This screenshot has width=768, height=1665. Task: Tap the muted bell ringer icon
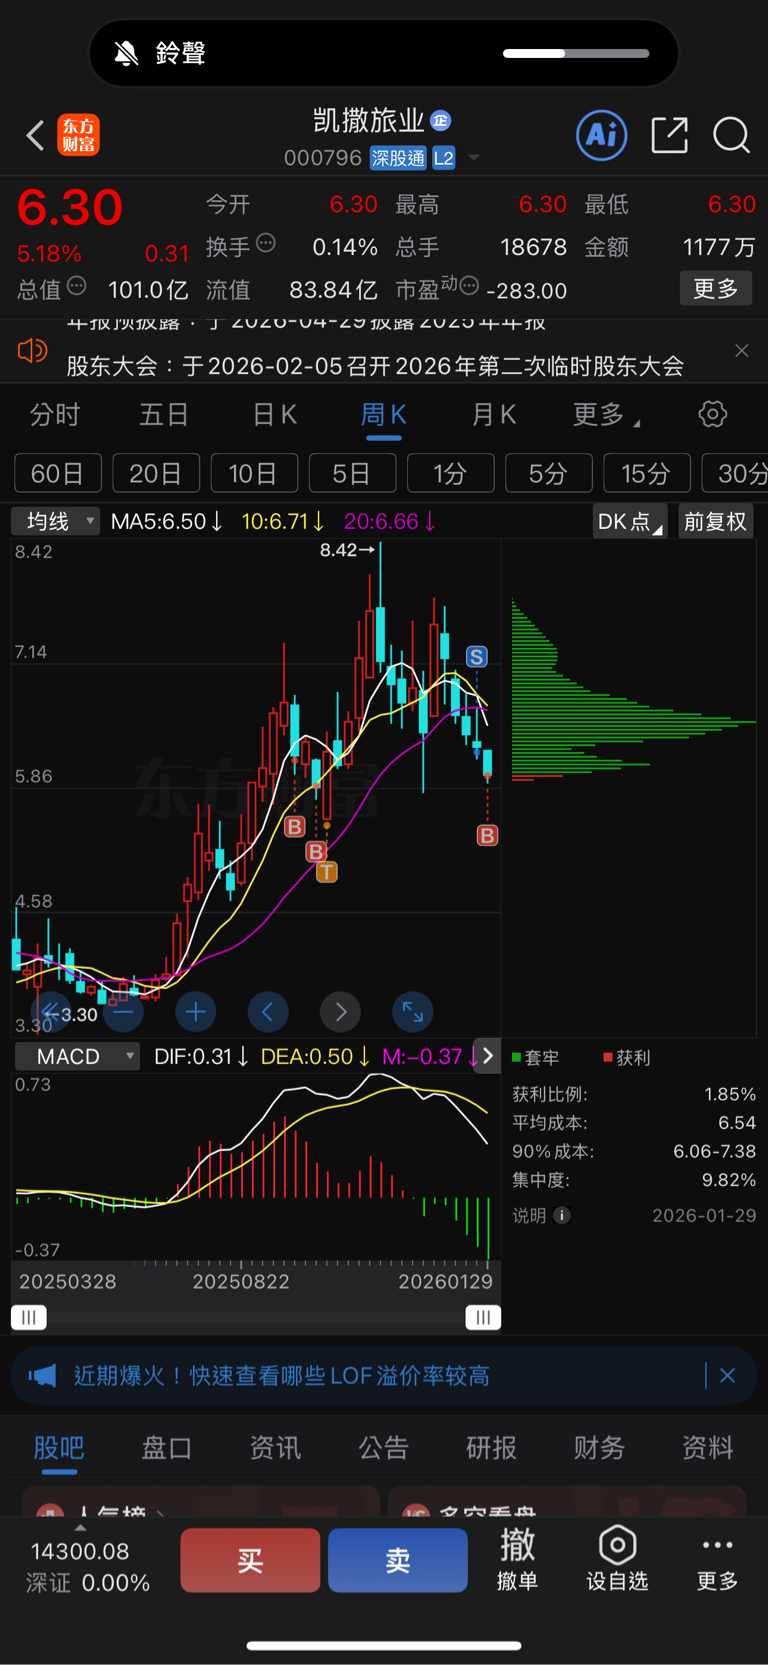126,53
